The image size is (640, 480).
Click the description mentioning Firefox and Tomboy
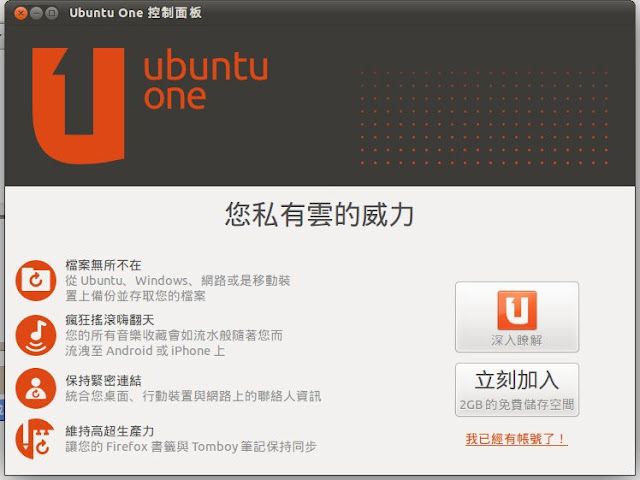pyautogui.click(x=191, y=447)
